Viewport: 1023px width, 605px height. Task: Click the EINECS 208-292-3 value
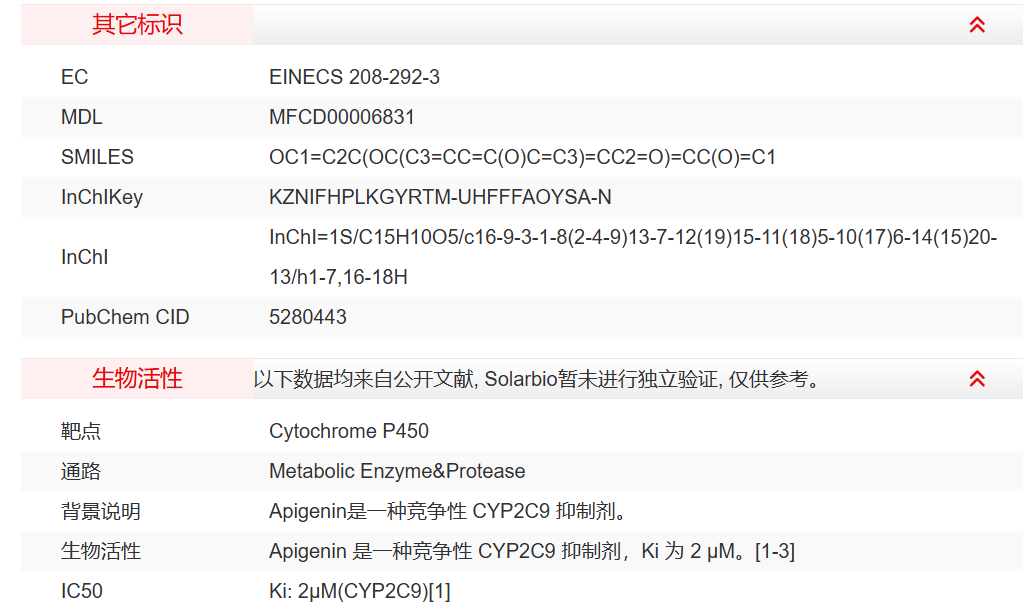(354, 77)
